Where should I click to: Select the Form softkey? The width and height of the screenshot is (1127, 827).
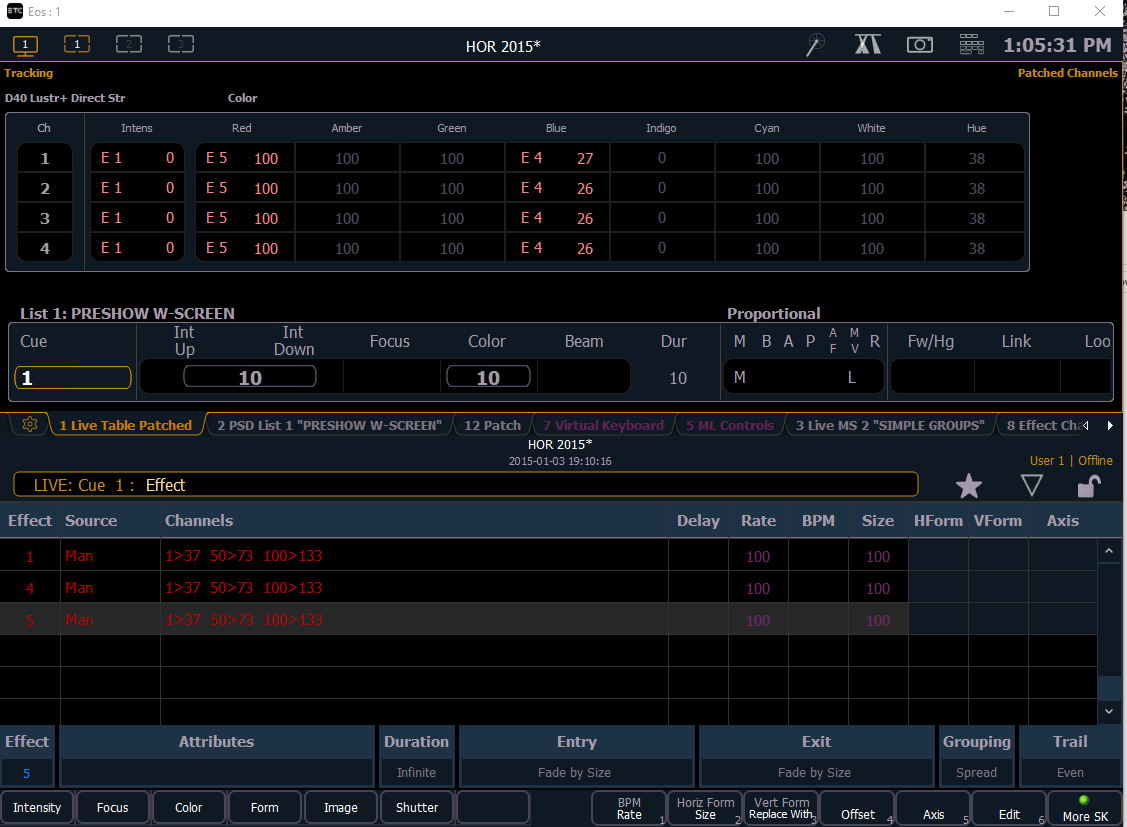[264, 808]
